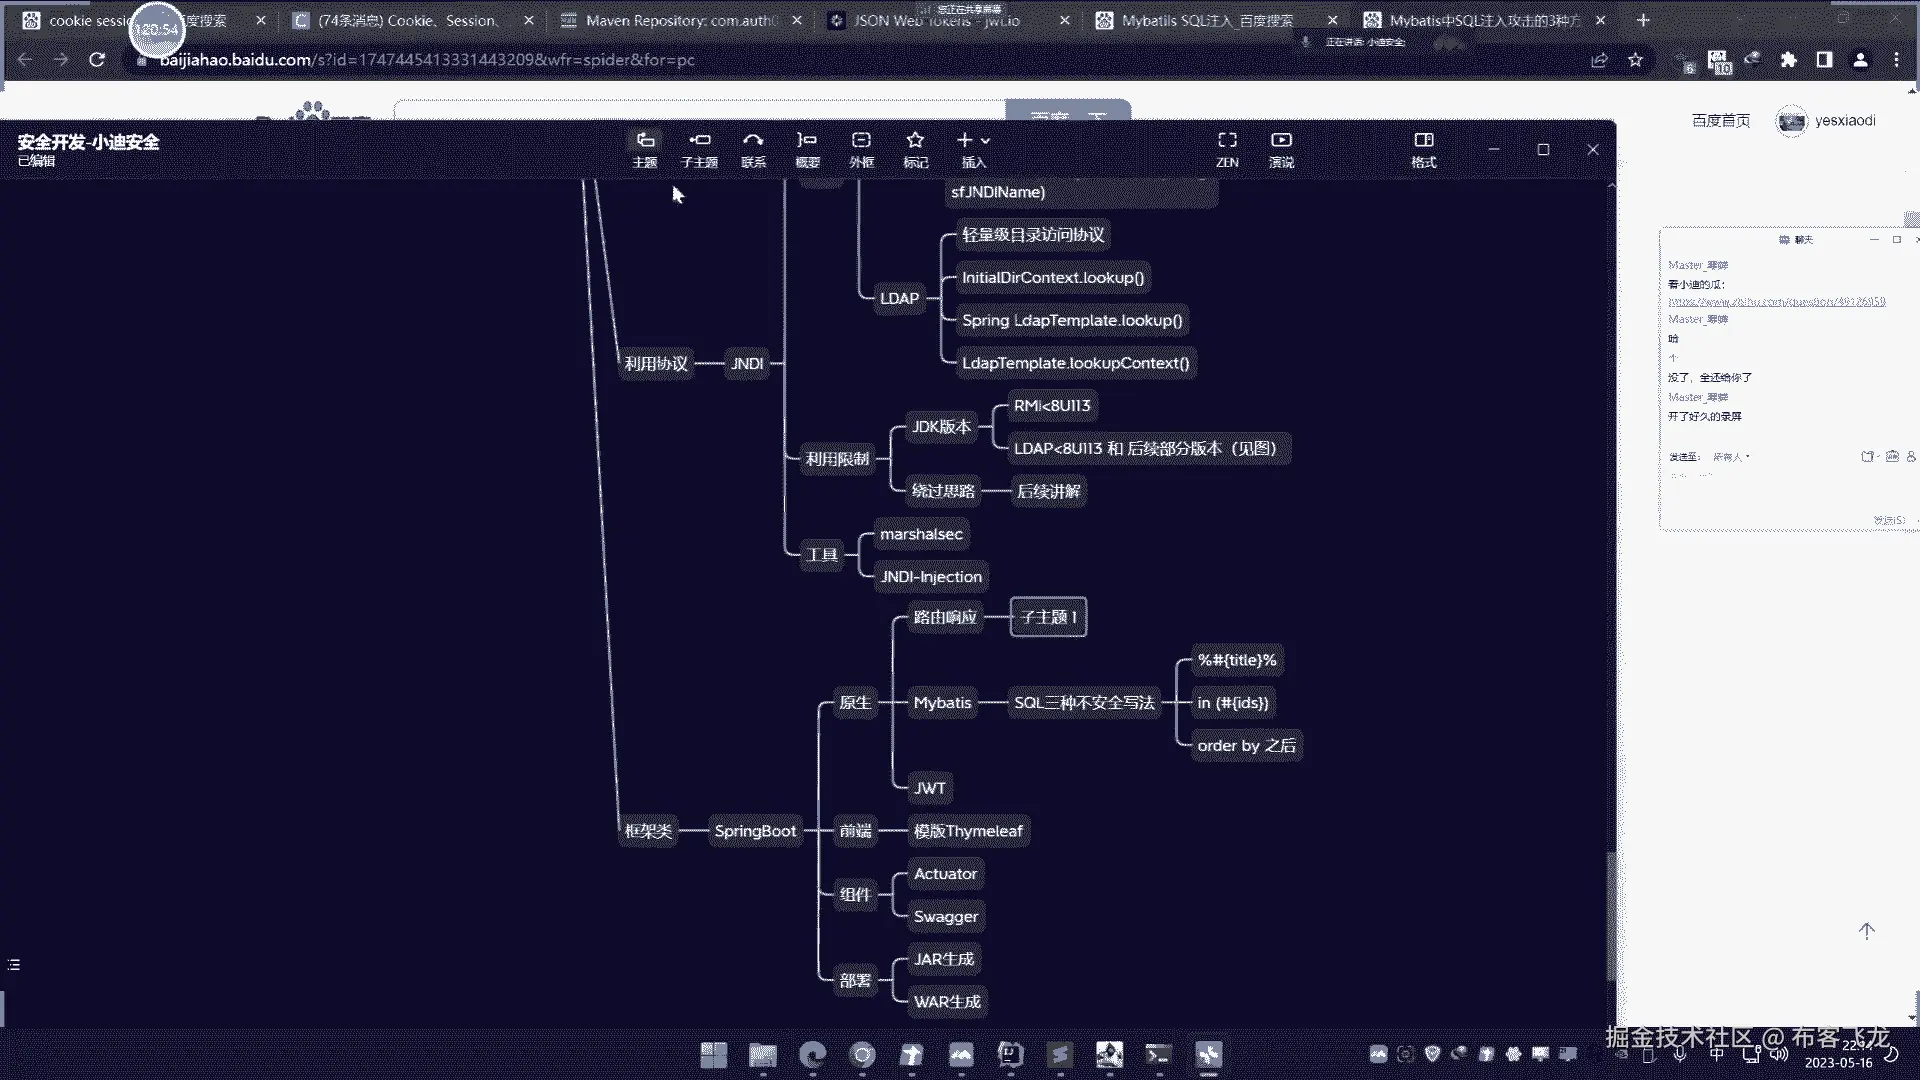This screenshot has width=1920, height=1080.
Task: Toggle the outline list icon at bottom left
Action: [x=14, y=965]
